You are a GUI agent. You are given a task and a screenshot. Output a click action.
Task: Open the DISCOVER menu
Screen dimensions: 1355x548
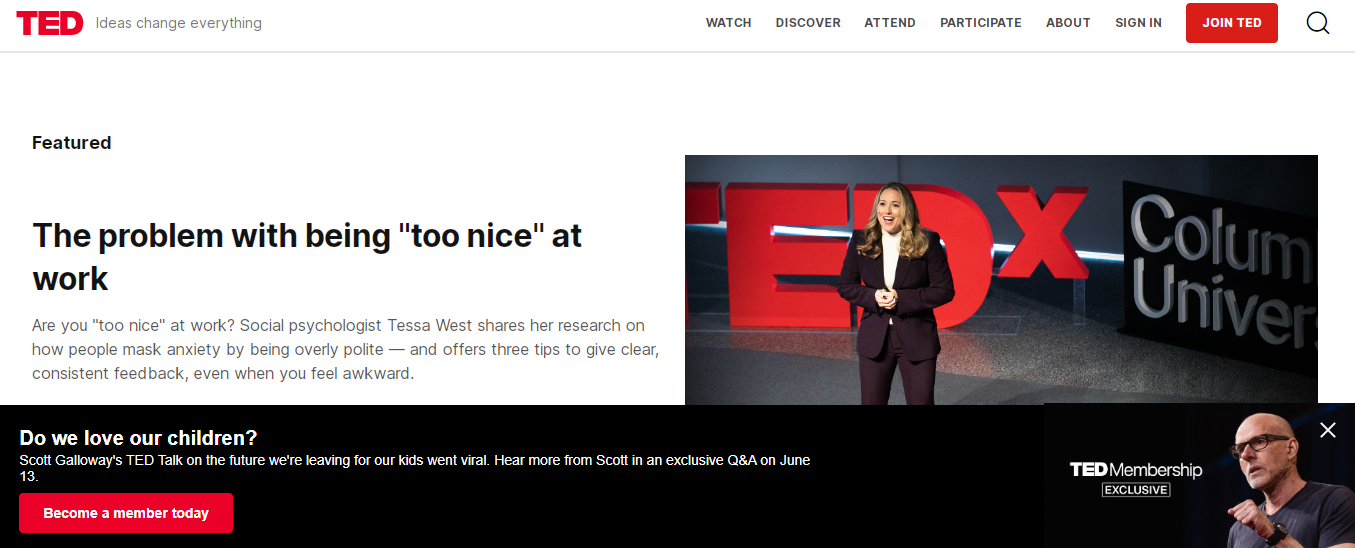pyautogui.click(x=808, y=23)
